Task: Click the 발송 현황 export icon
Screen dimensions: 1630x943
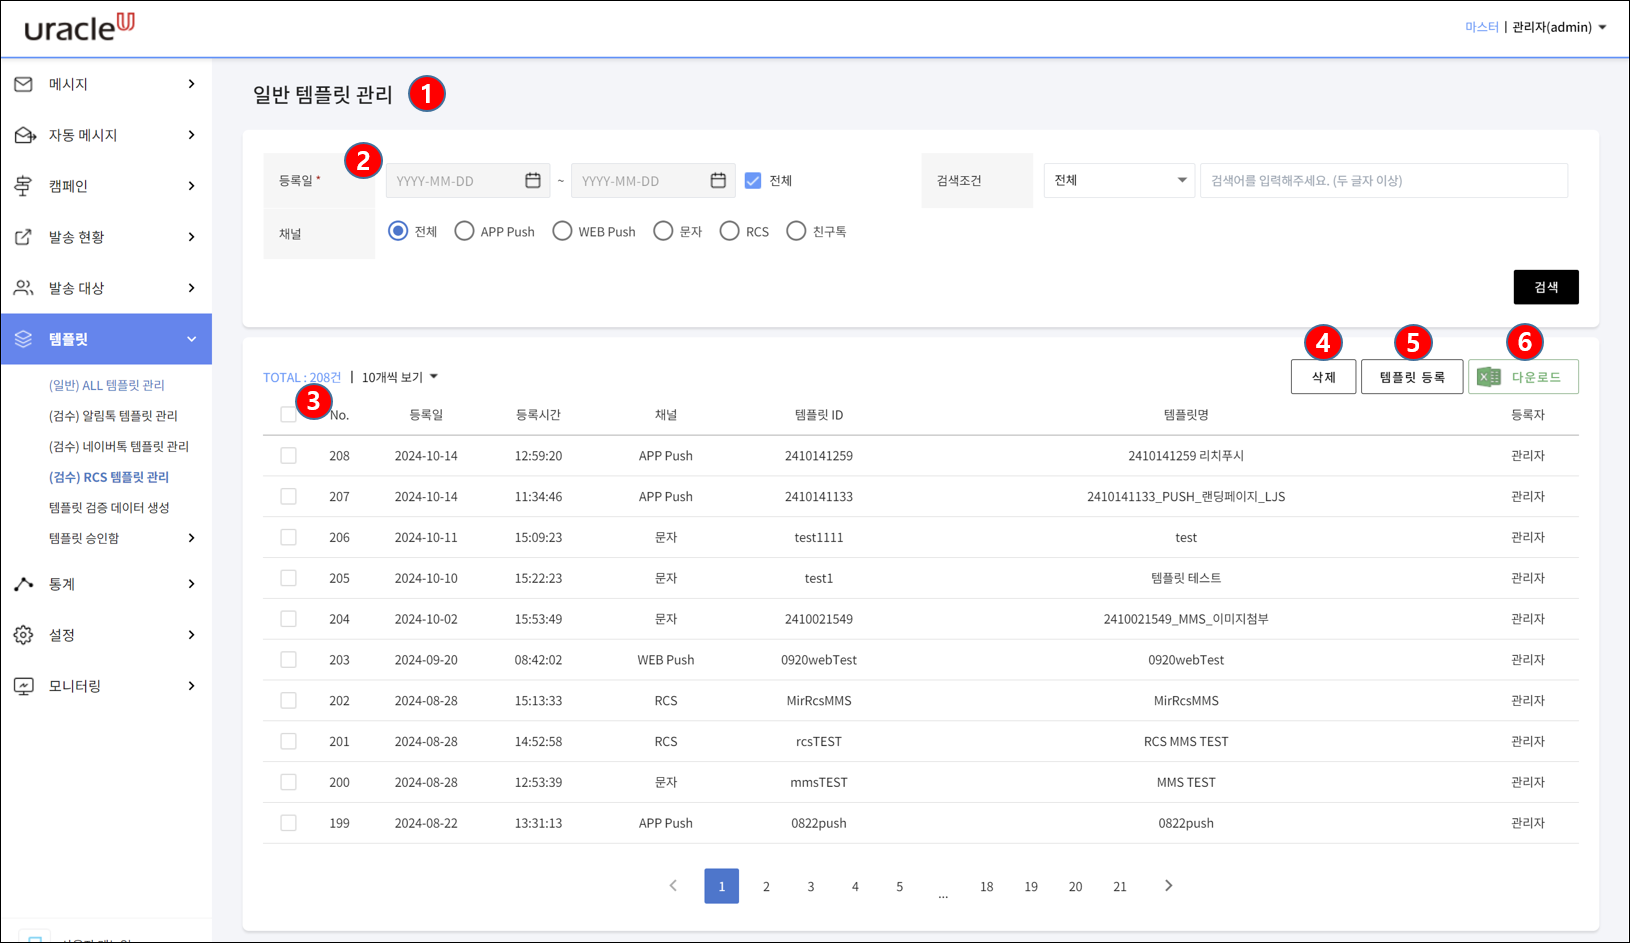Action: coord(23,237)
